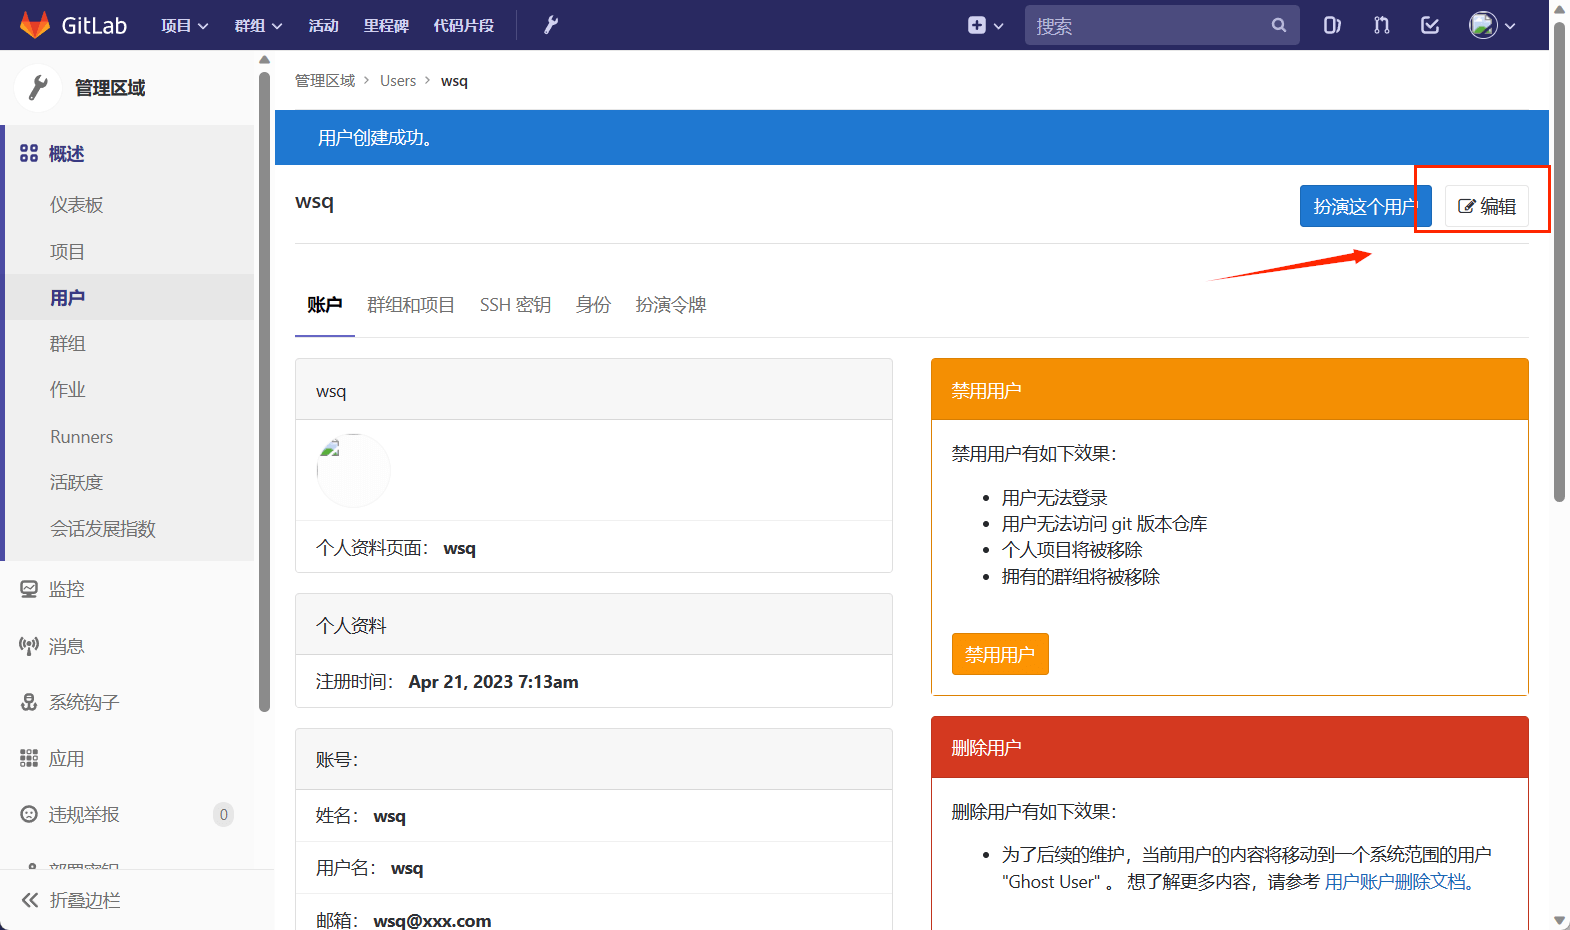Click the system hooks icon
The width and height of the screenshot is (1570, 930).
[29, 702]
